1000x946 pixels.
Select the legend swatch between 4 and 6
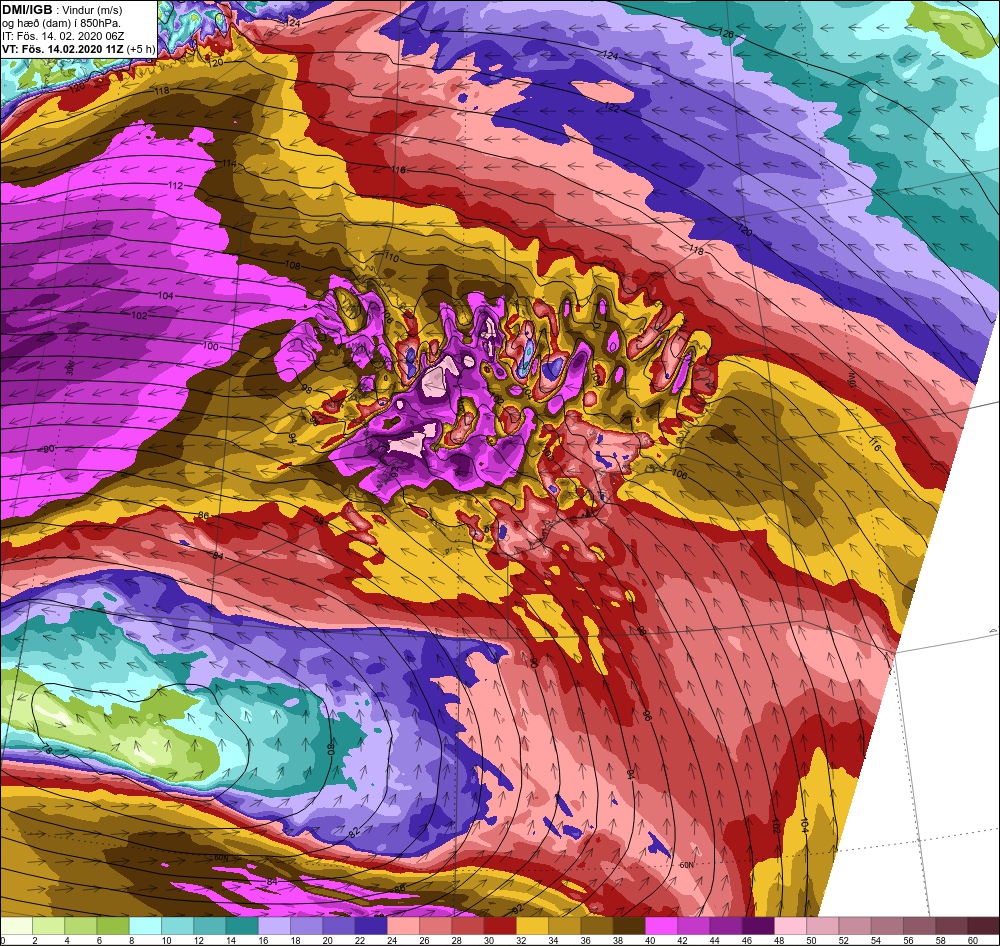[82, 926]
